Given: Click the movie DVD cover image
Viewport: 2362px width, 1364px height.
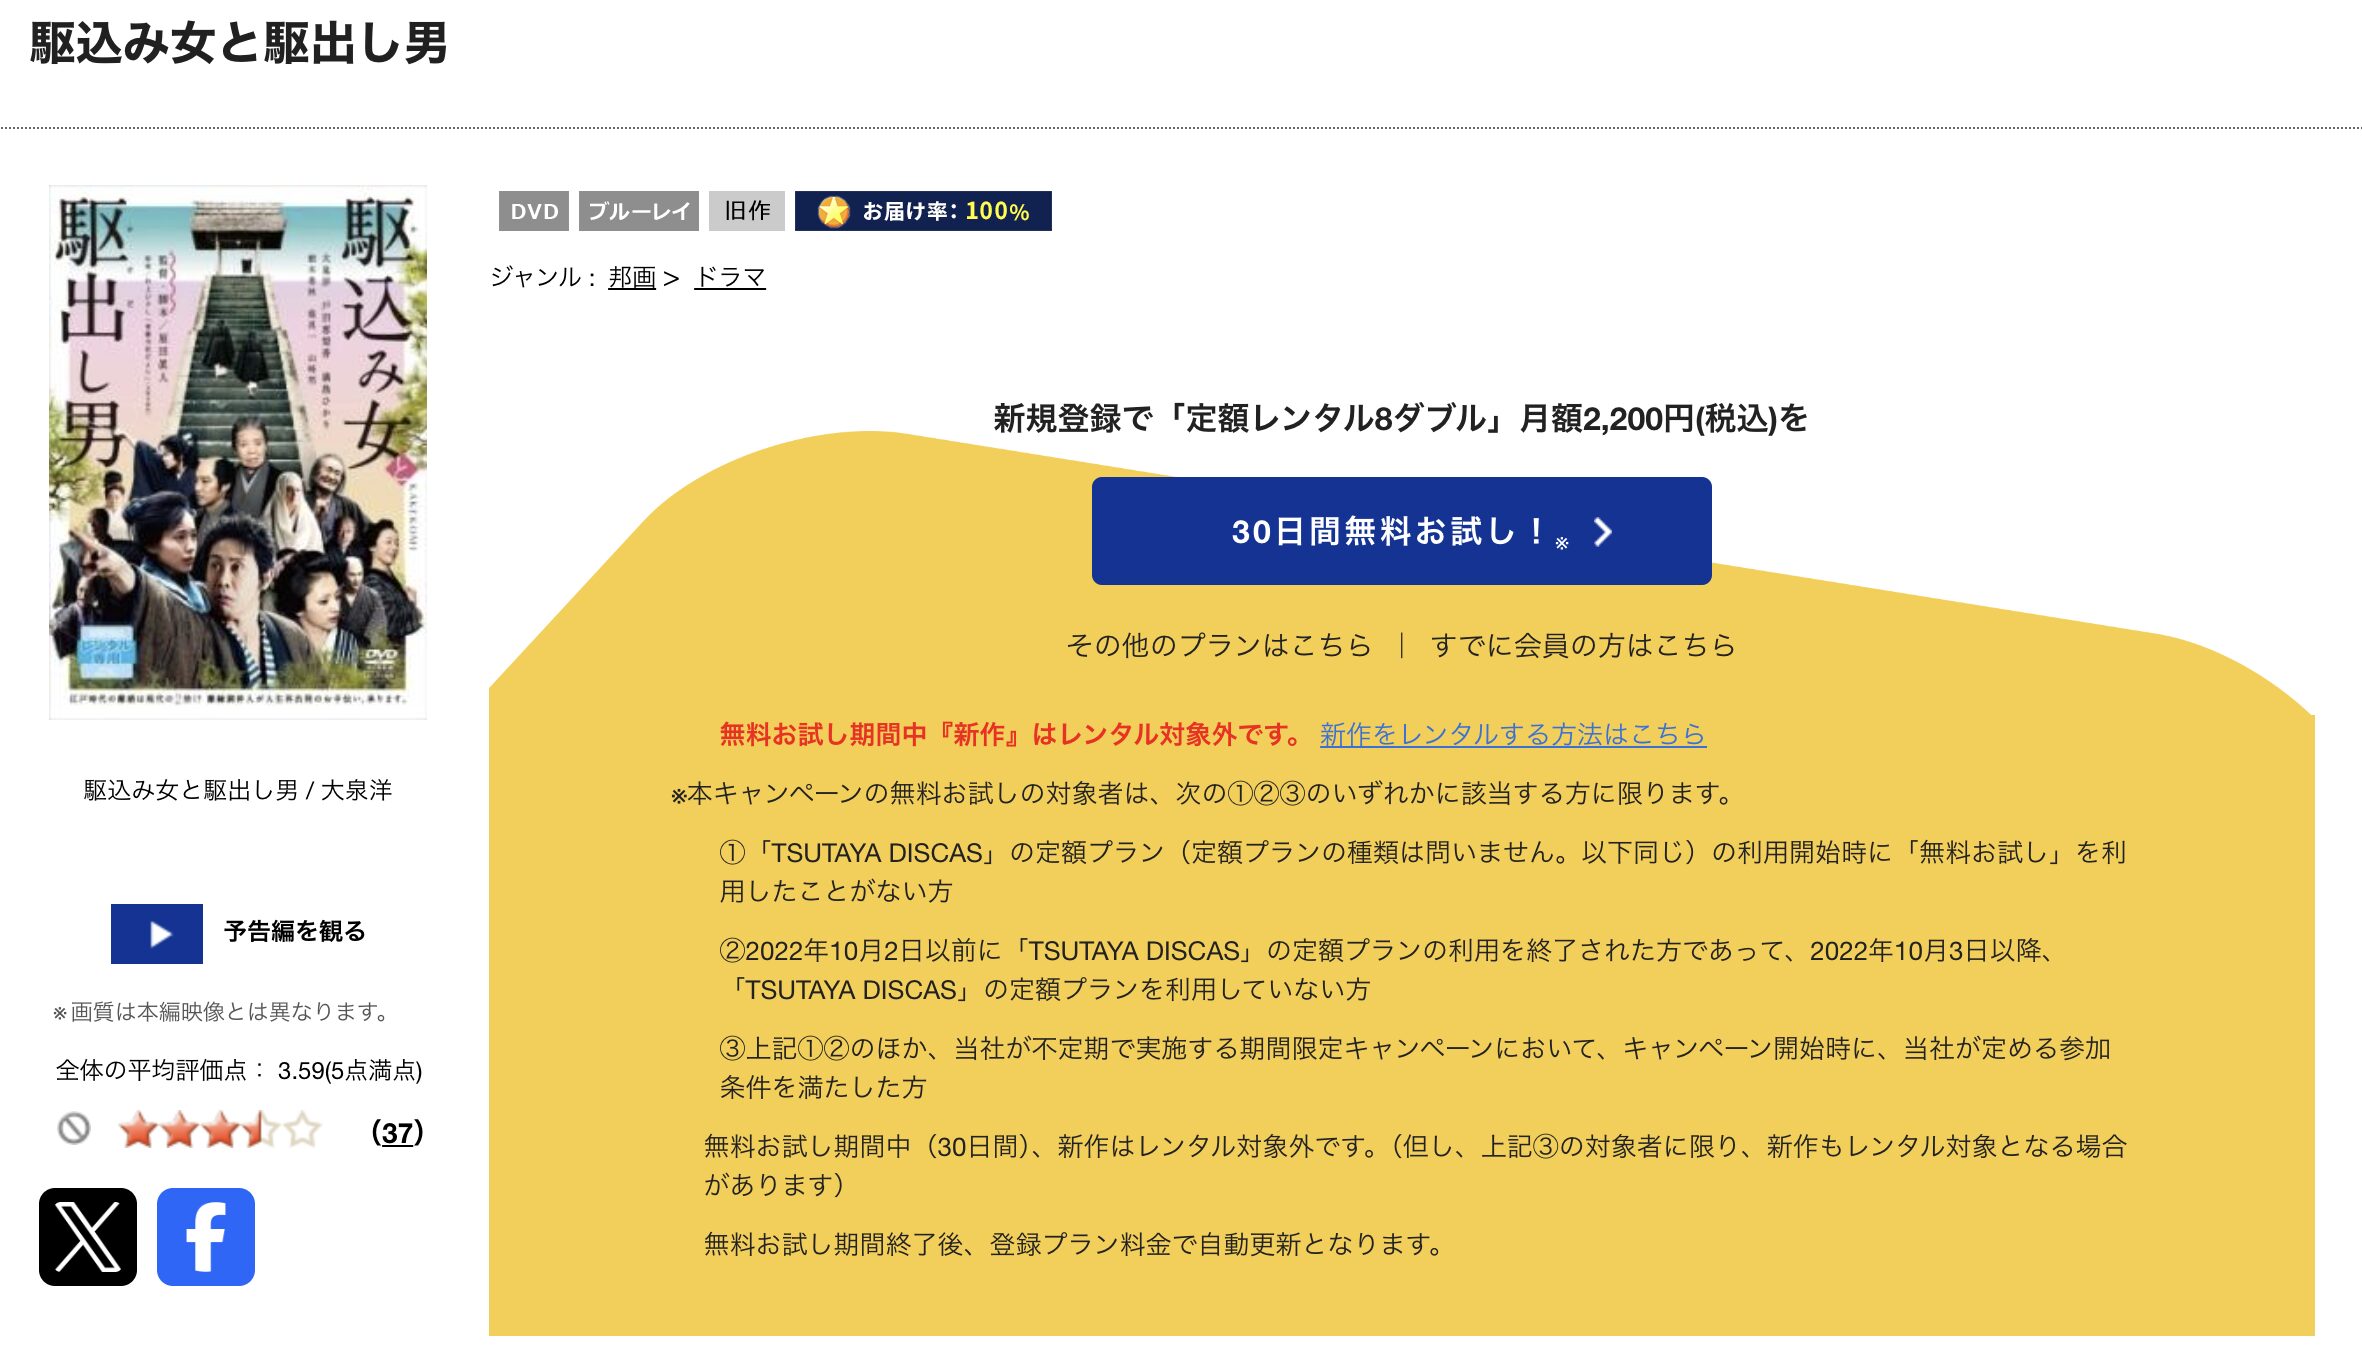Looking at the screenshot, I should click(238, 452).
